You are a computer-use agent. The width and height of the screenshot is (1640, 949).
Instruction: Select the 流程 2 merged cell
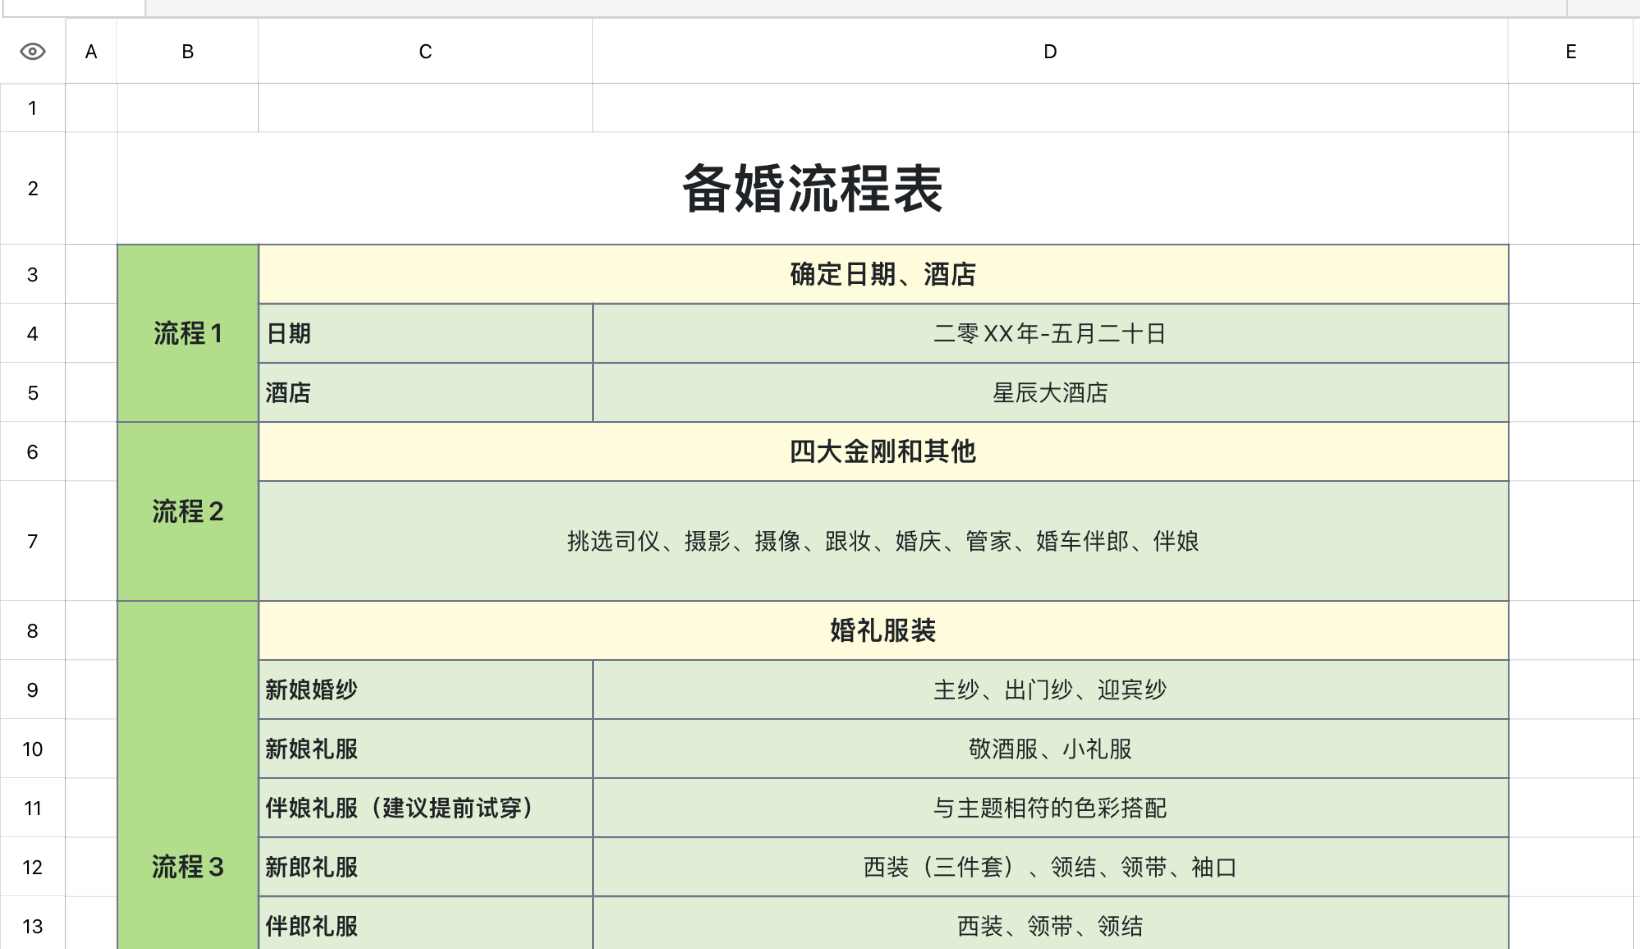[187, 511]
